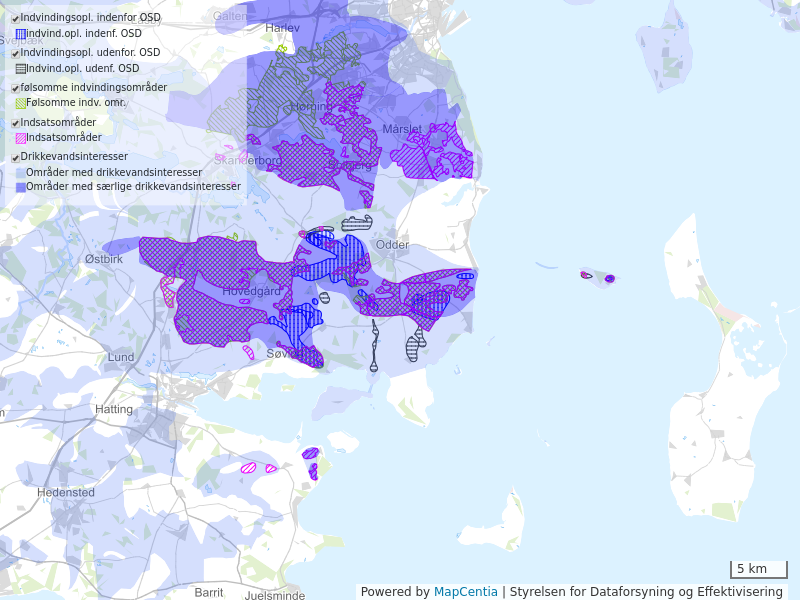Viewport: 800px width, 600px height.
Task: Click the Hatting town label
Action: [x=114, y=409]
